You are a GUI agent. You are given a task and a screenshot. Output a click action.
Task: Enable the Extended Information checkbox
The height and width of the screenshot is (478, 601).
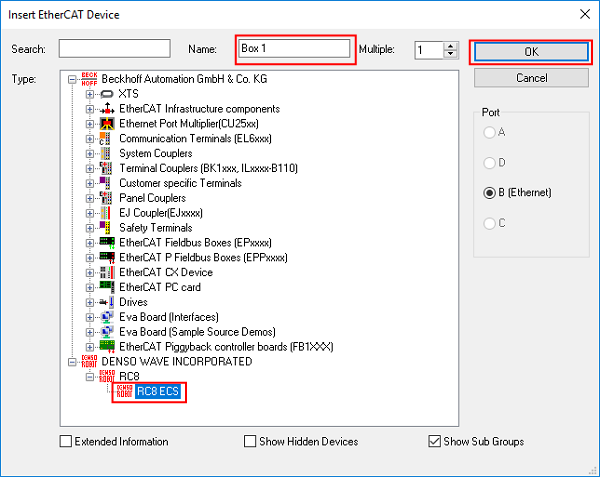(66, 441)
